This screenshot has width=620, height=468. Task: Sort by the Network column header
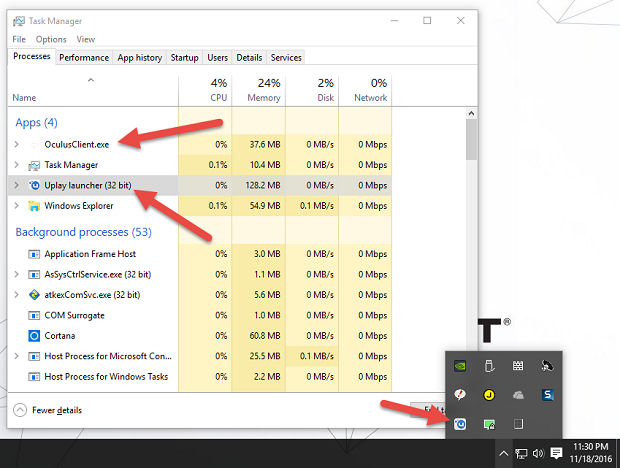pyautogui.click(x=365, y=91)
